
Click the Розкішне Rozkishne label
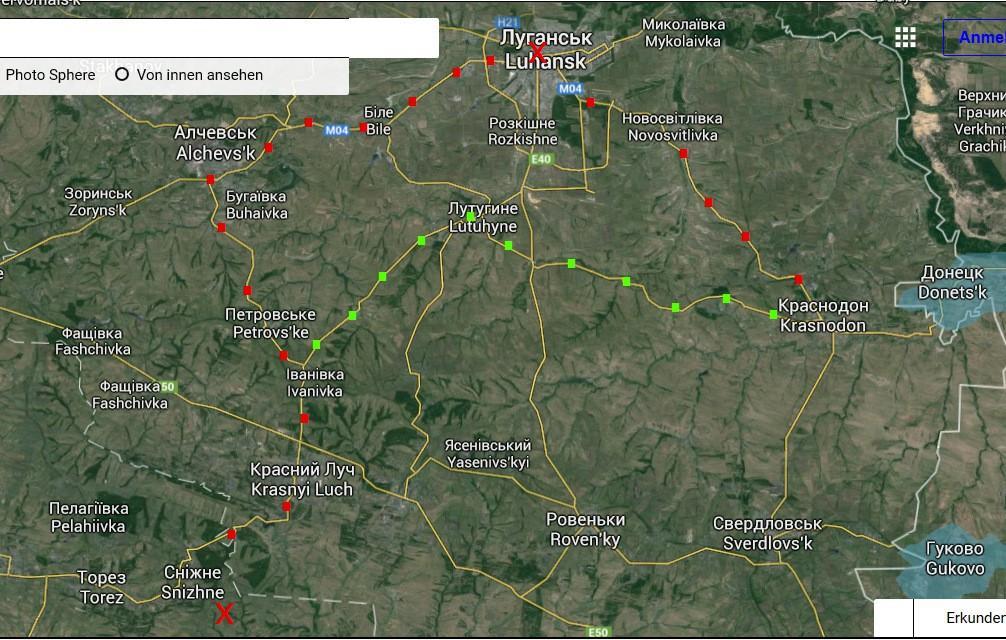pyautogui.click(x=522, y=131)
